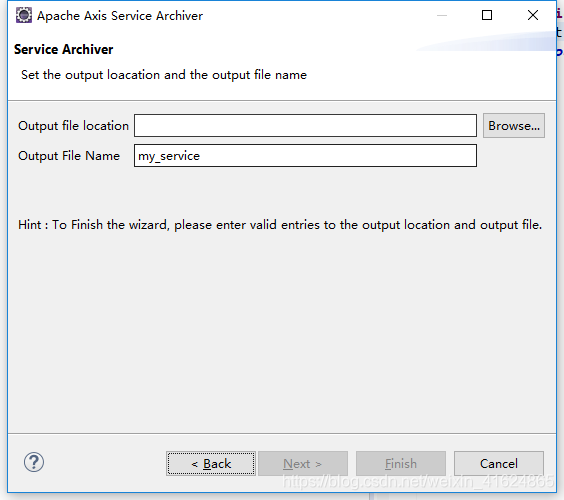Click the Hint text about finishing wizard

pyautogui.click(x=280, y=225)
